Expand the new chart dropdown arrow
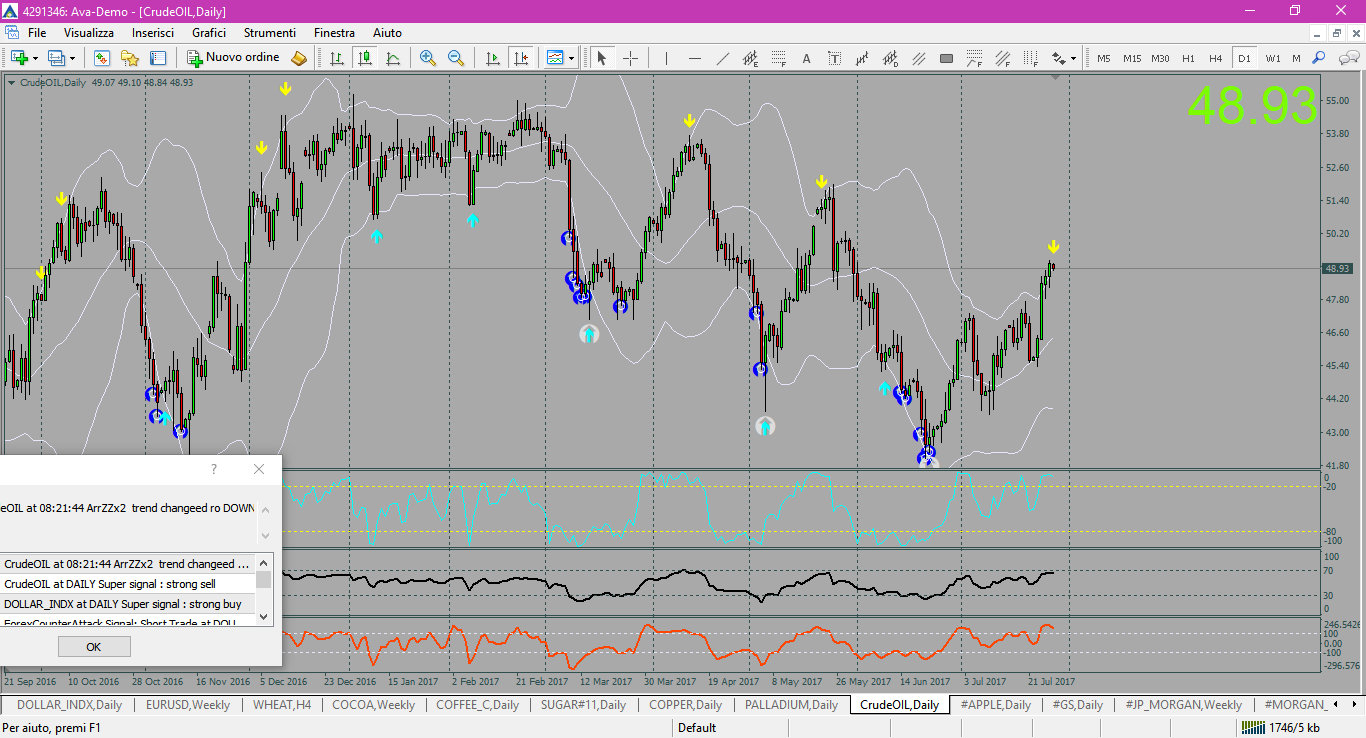The image size is (1366, 738). point(34,58)
